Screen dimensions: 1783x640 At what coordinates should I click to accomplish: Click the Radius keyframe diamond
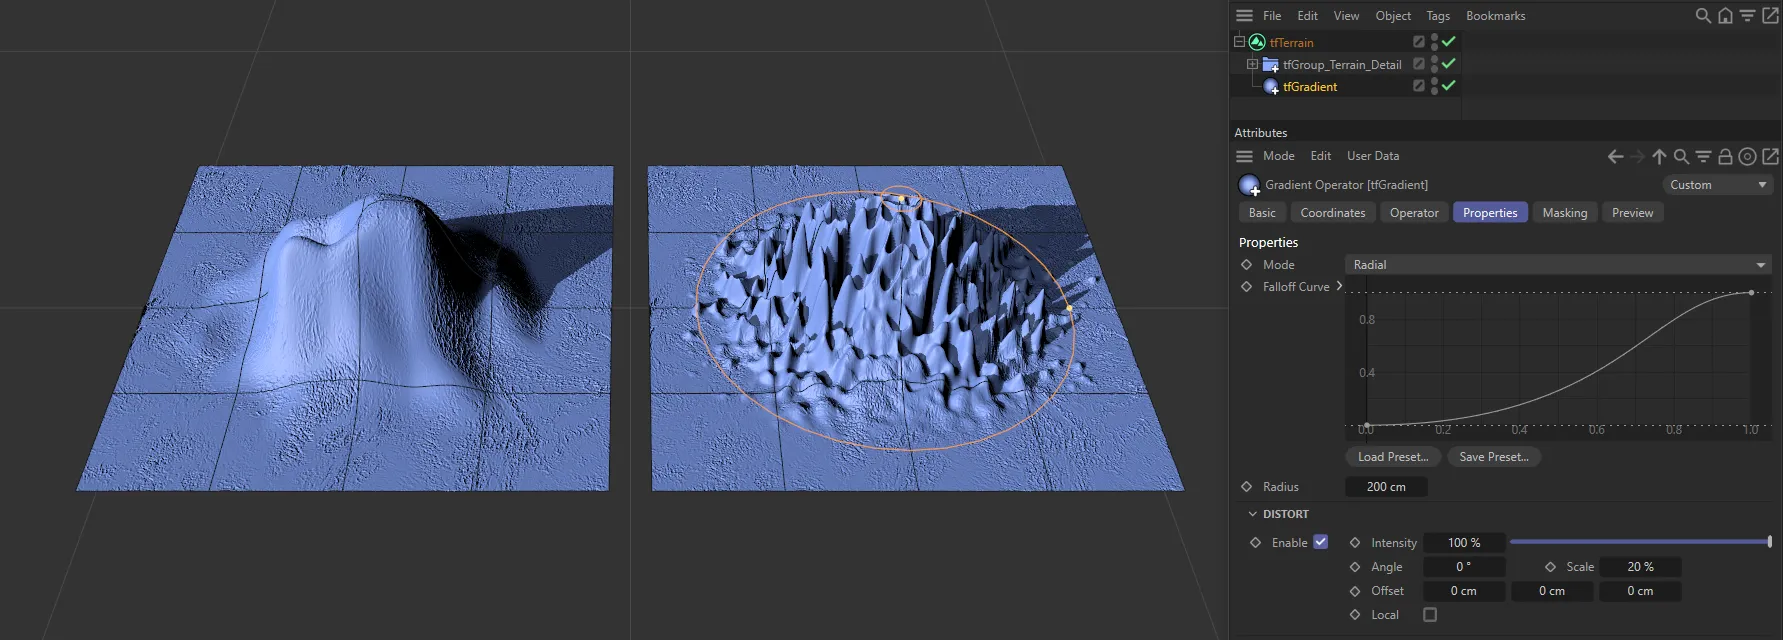coord(1246,487)
